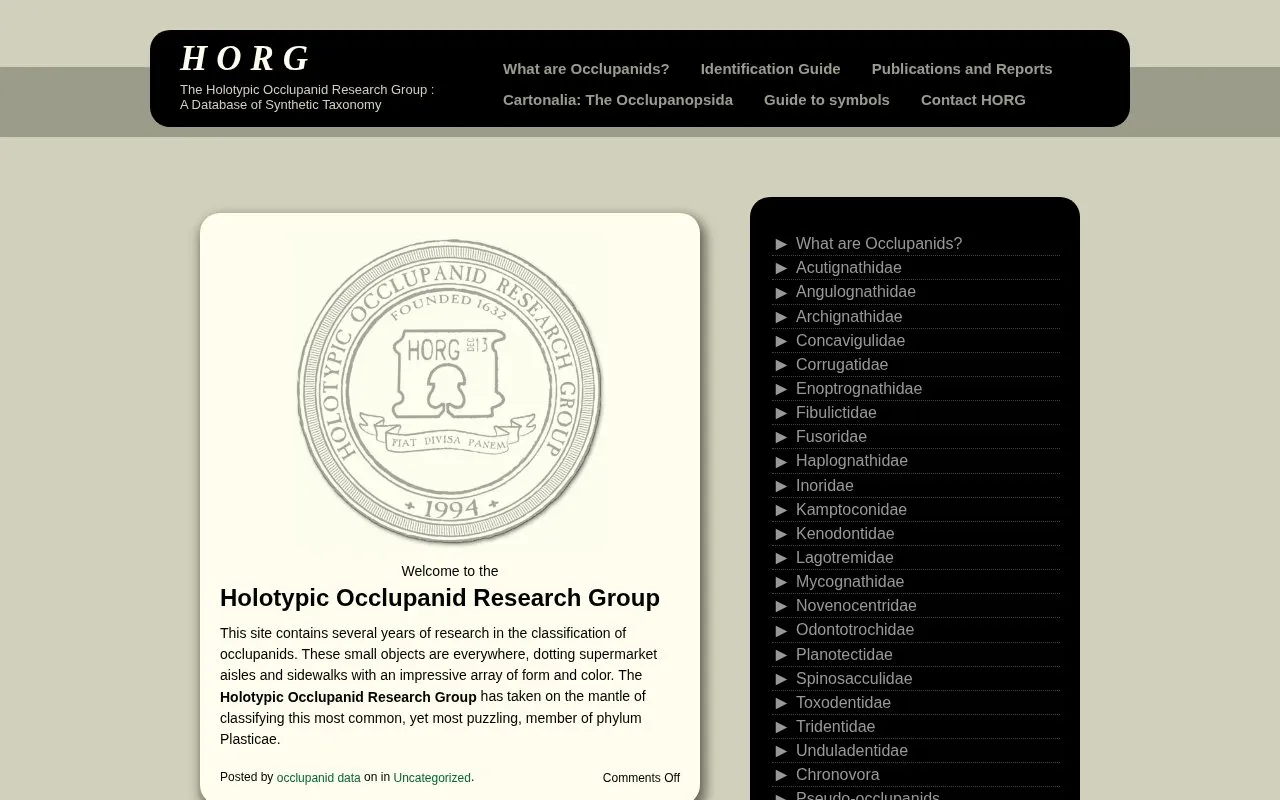Click 'What are Occlupanids?' in sidebar list
This screenshot has width=1280, height=800.
point(879,243)
